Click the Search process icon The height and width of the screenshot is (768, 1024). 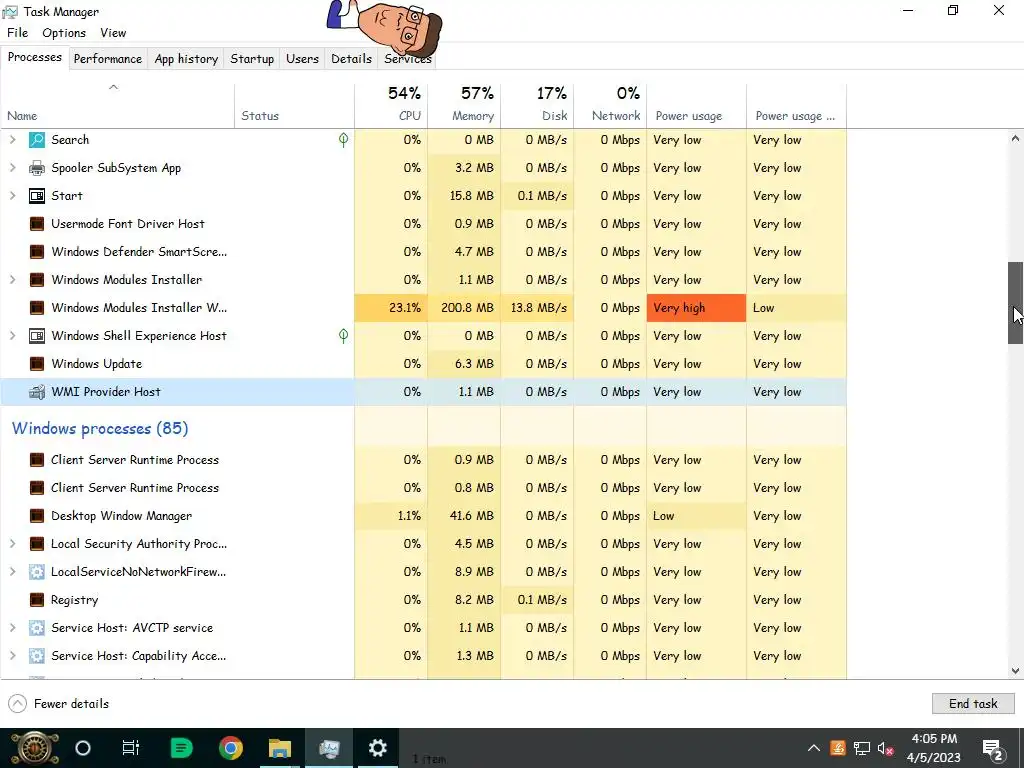click(37, 140)
